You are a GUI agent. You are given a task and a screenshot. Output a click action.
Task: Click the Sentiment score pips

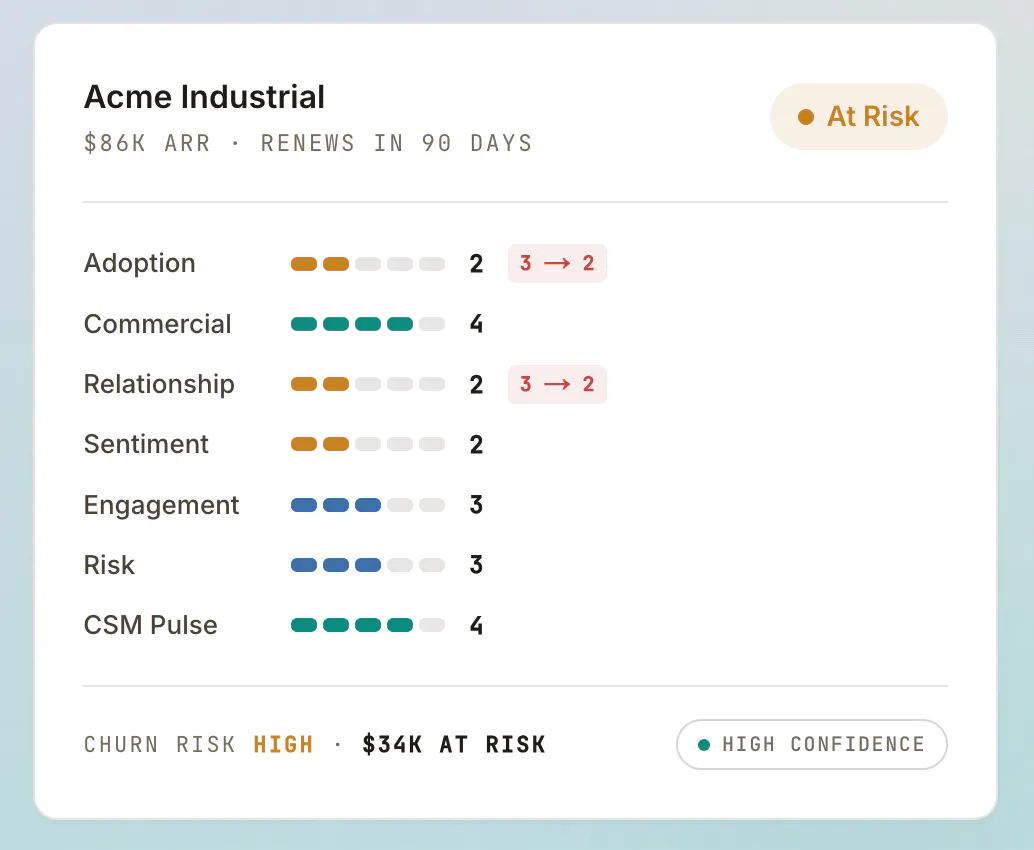(x=368, y=444)
